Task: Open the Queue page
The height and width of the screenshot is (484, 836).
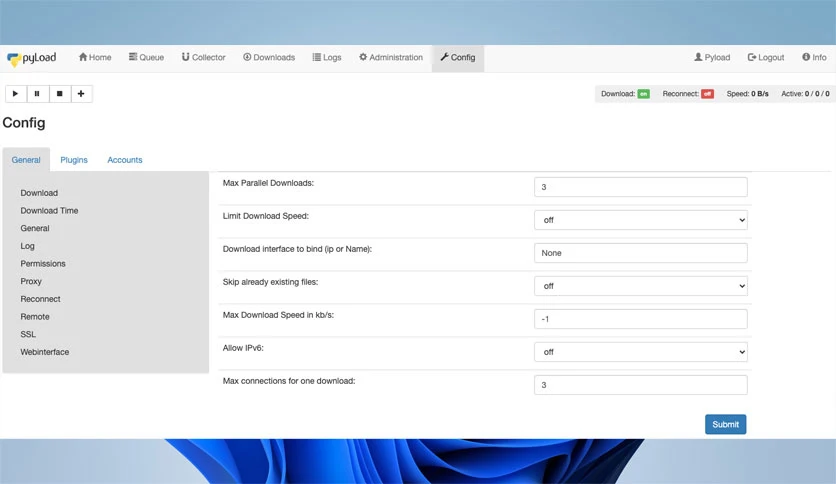Action: tap(146, 58)
